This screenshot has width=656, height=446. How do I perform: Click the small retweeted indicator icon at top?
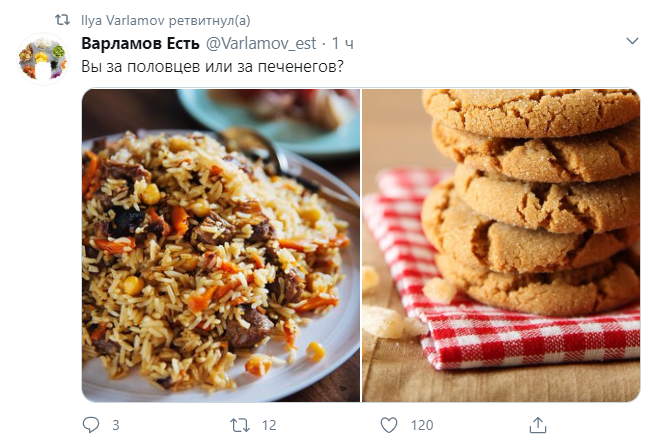tap(62, 19)
